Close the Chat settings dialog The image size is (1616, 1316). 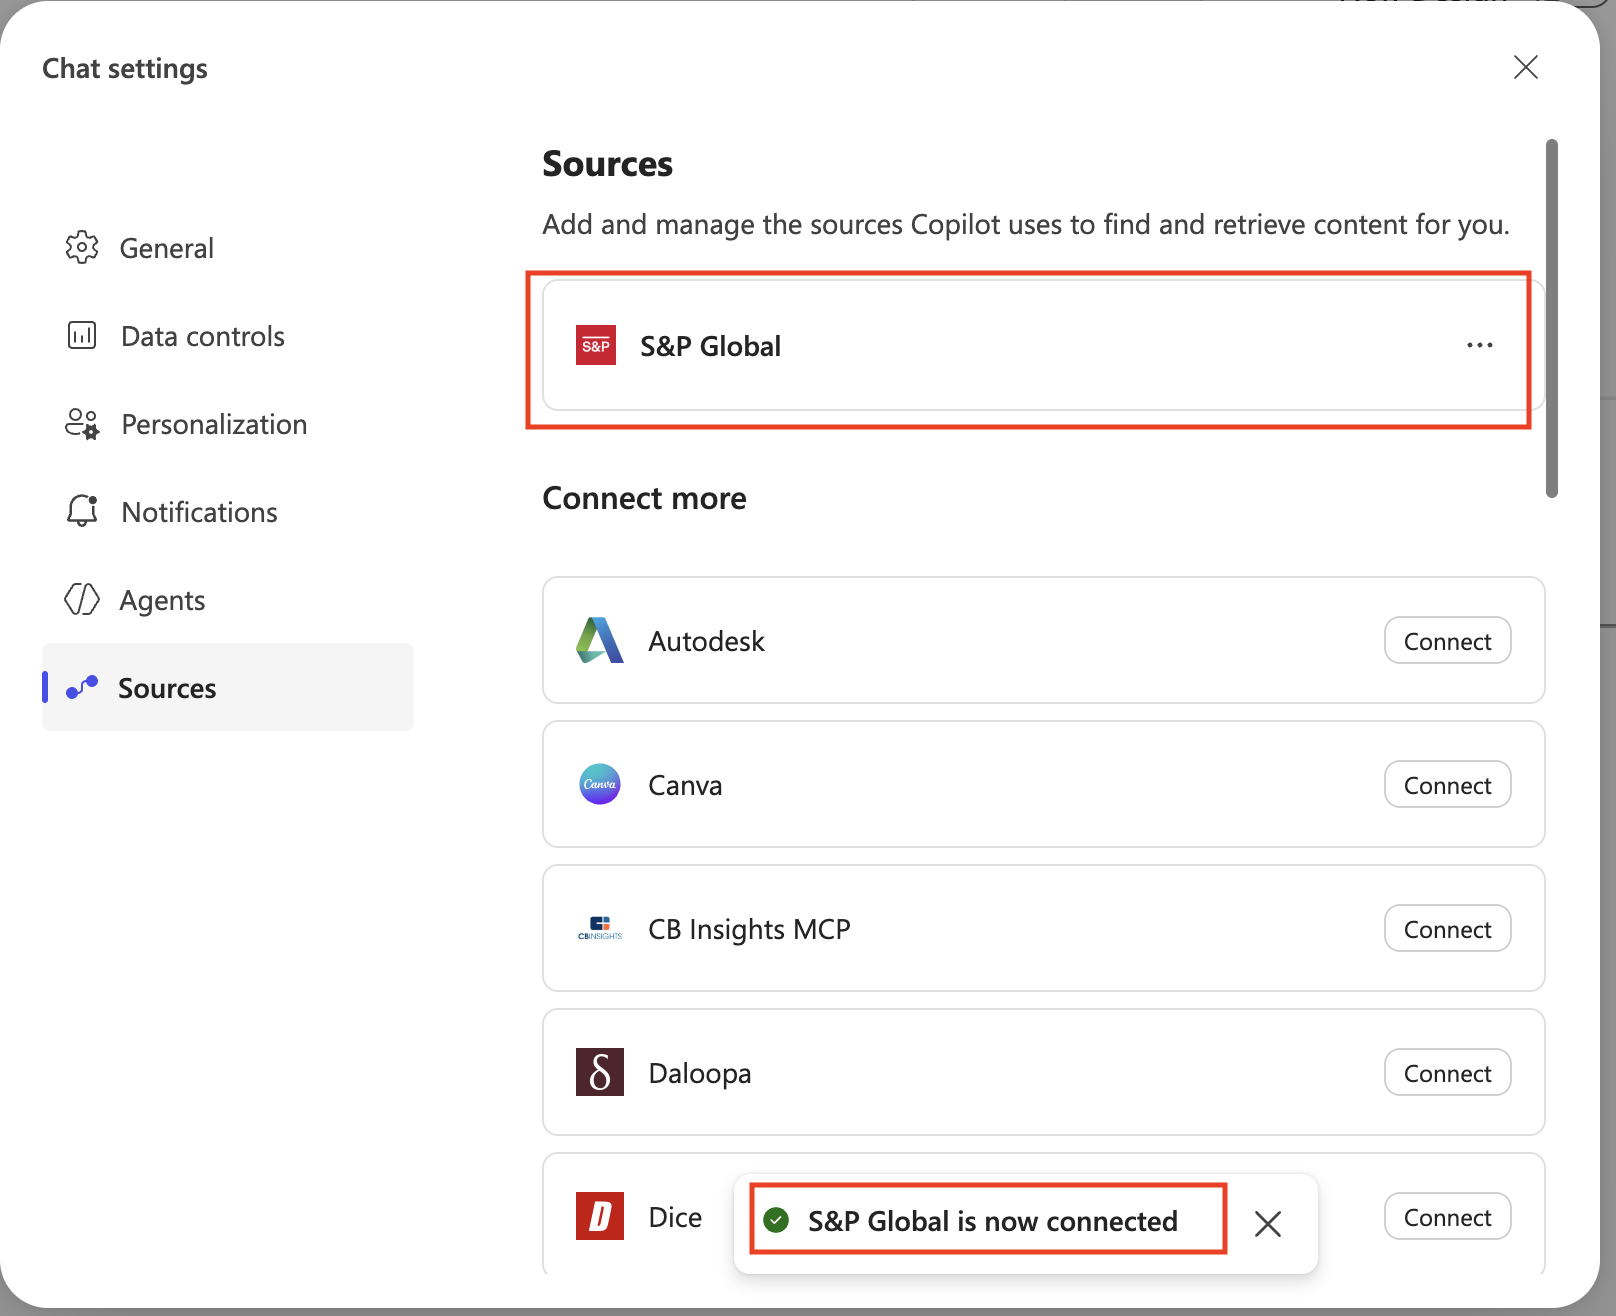point(1526,67)
